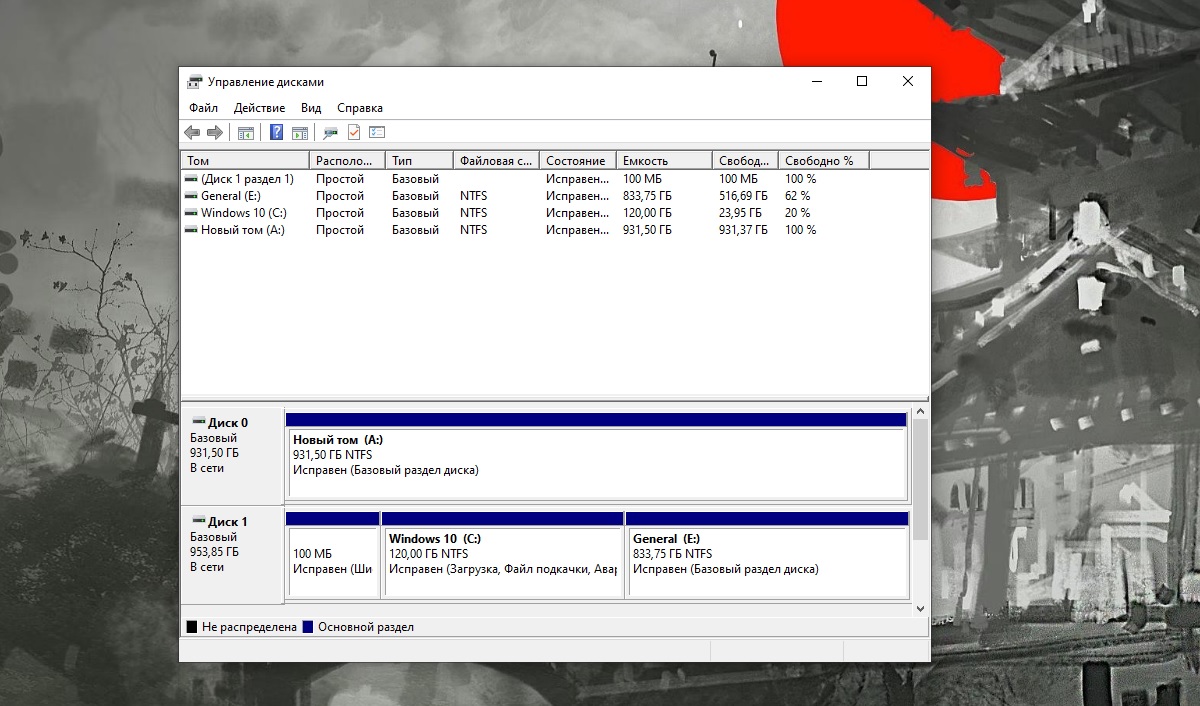Open Help via blue question mark icon
The width and height of the screenshot is (1200, 706).
pyautogui.click(x=276, y=133)
